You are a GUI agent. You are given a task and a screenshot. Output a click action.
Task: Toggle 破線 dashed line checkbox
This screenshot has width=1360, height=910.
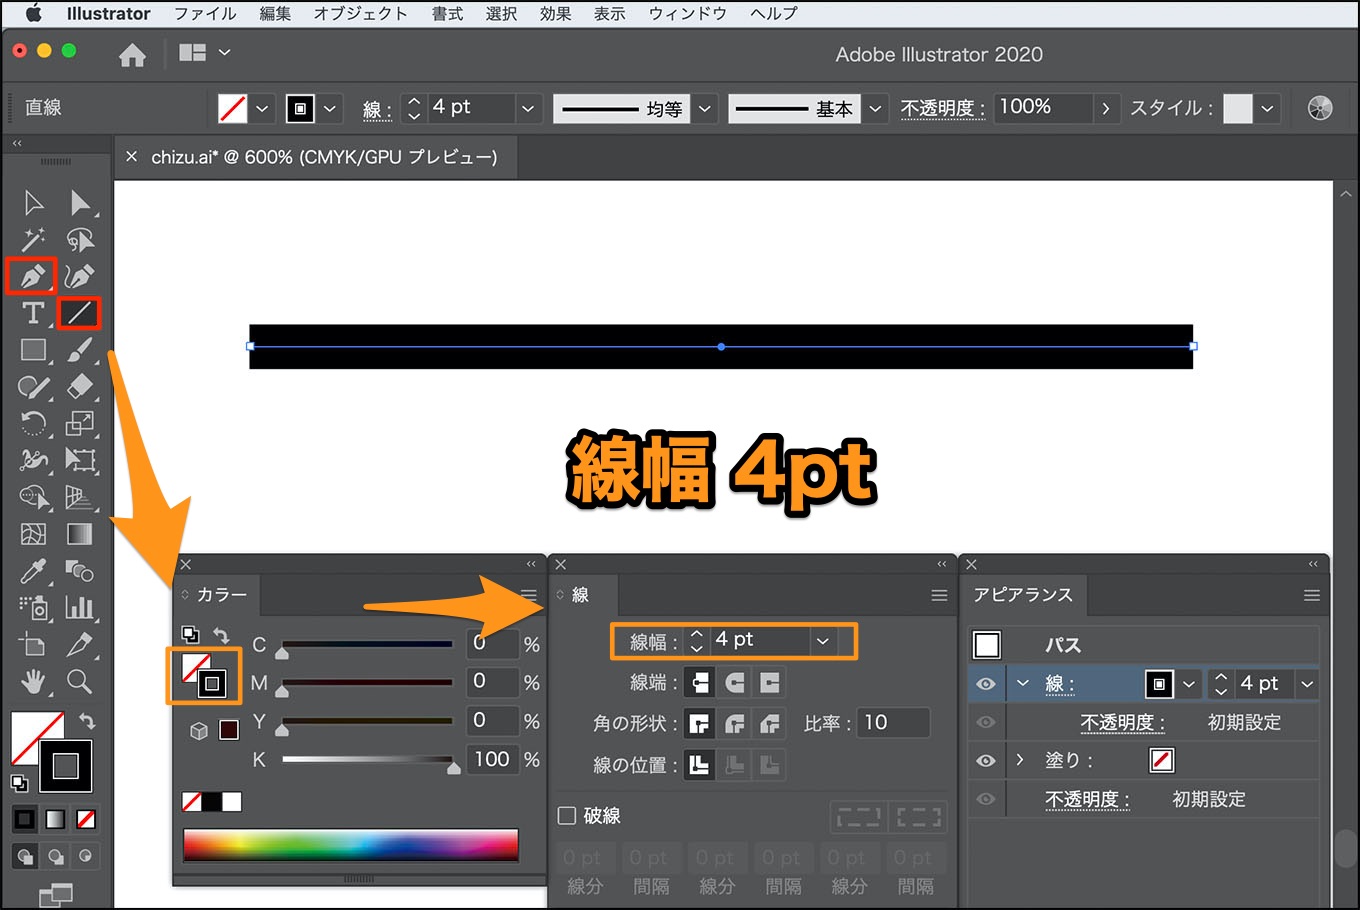click(567, 816)
